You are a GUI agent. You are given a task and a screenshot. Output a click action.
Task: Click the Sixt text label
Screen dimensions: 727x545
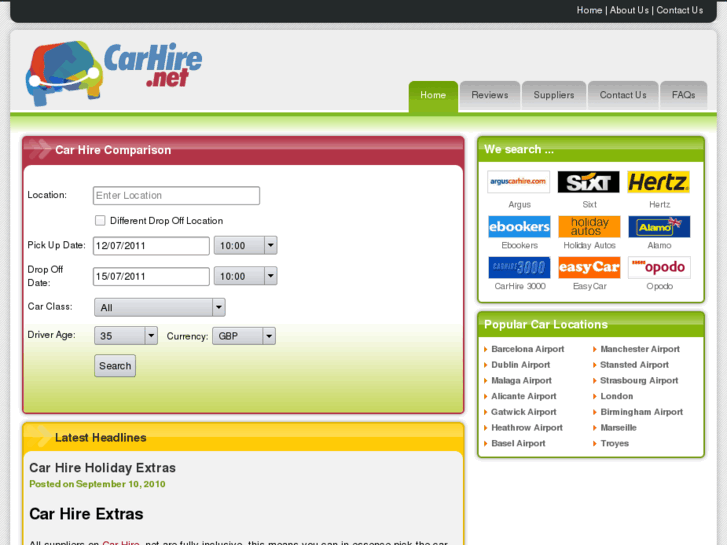[x=589, y=205]
